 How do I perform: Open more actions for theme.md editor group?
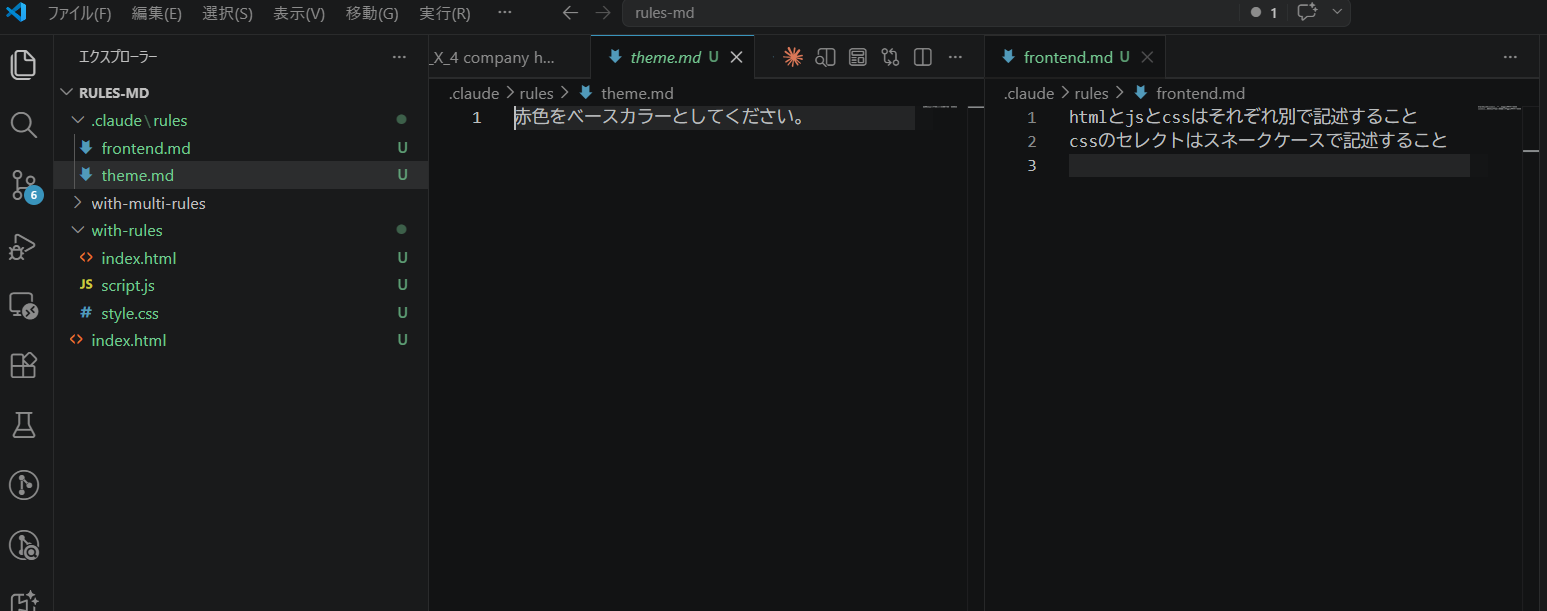click(x=955, y=57)
